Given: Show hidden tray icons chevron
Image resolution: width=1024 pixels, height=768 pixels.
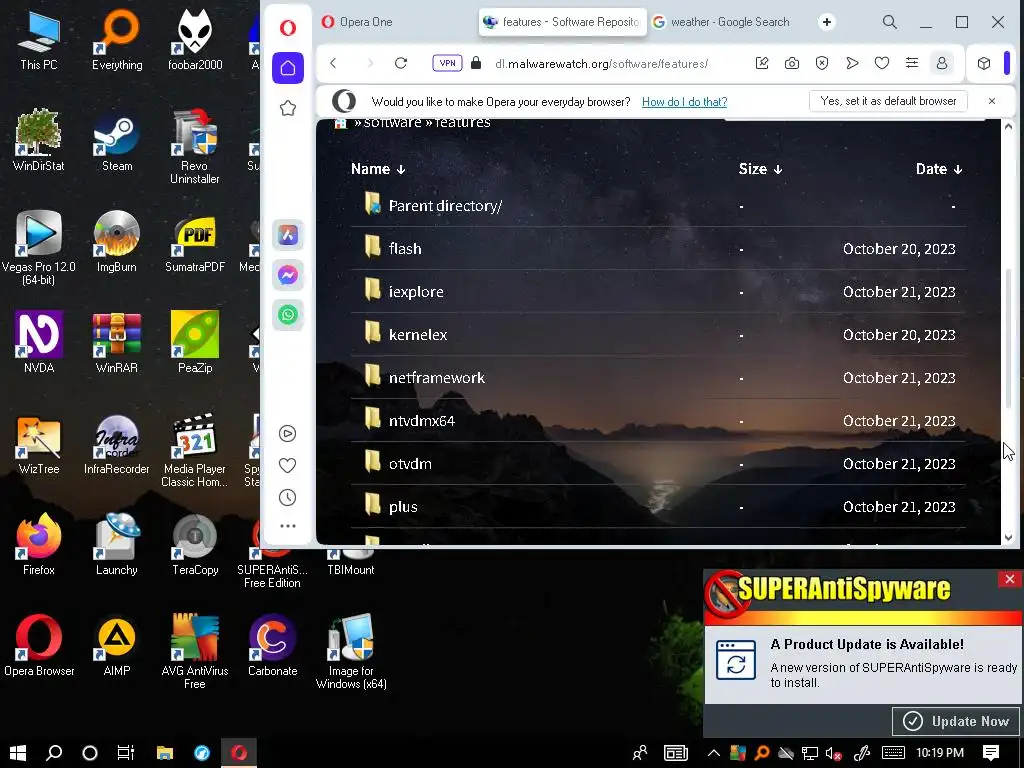Looking at the screenshot, I should tap(714, 753).
